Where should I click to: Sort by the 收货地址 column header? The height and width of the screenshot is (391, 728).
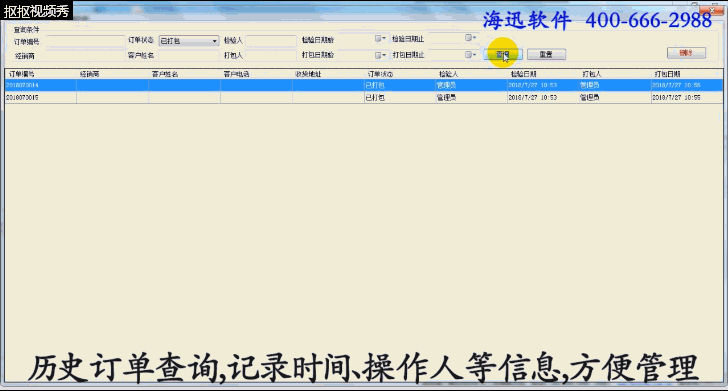tap(328, 74)
